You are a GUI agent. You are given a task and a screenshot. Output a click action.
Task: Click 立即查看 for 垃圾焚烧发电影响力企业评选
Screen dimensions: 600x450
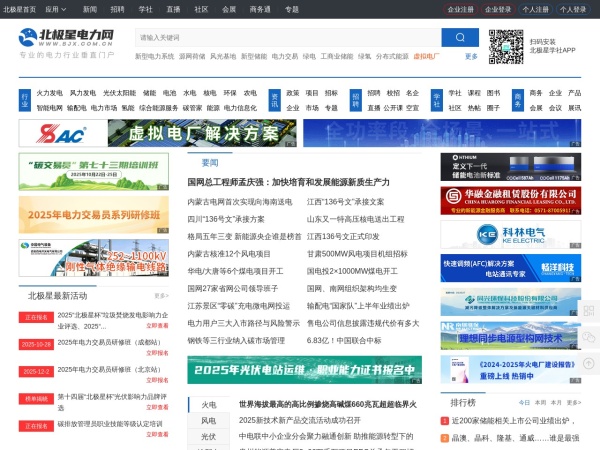(157, 326)
